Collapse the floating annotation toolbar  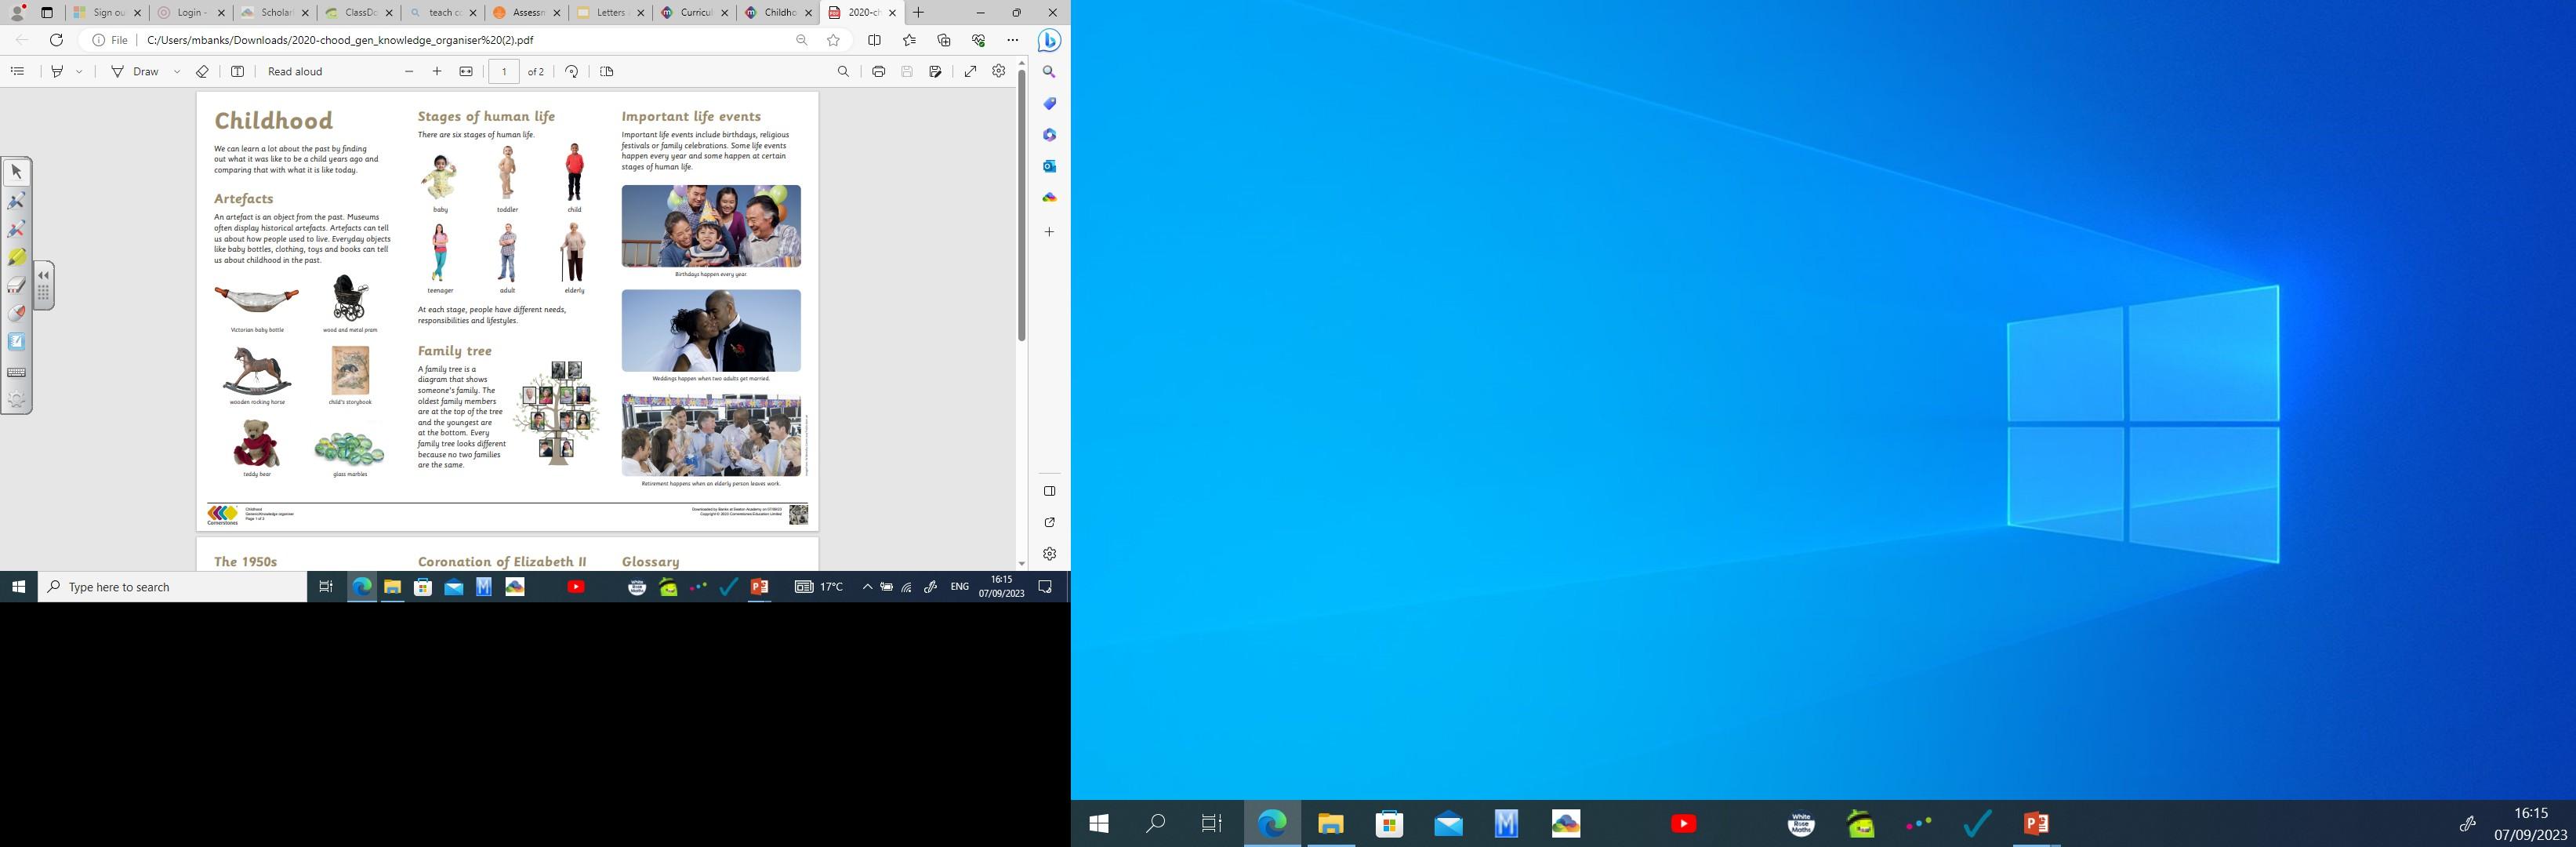tap(43, 275)
